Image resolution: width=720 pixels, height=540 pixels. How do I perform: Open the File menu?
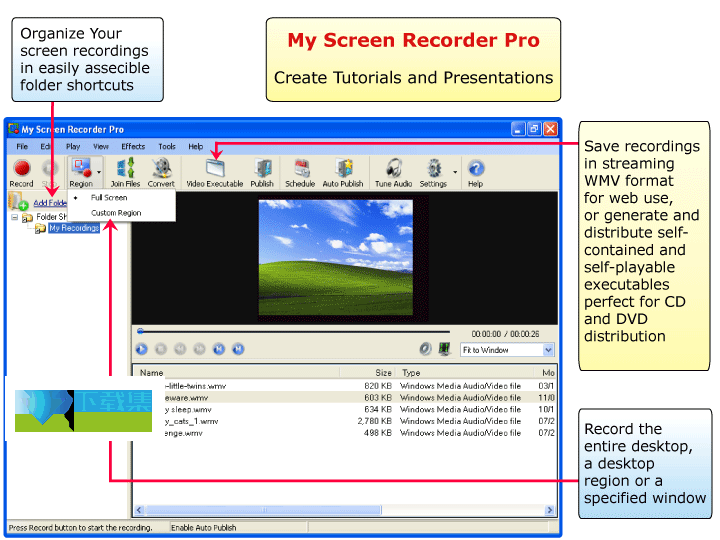[x=22, y=146]
